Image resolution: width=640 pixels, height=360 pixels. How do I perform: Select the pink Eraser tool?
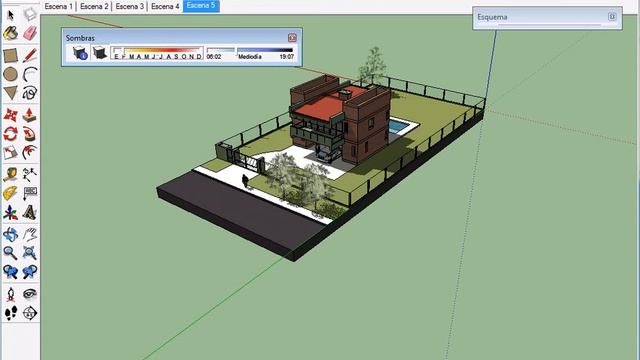30,33
